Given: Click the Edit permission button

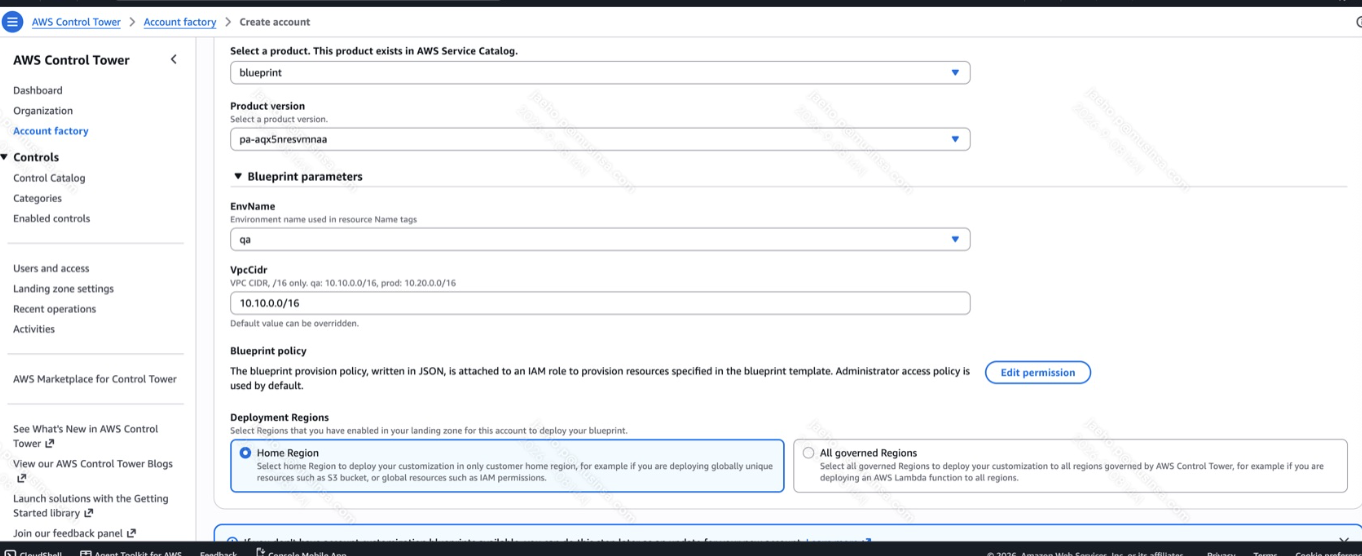Looking at the screenshot, I should pos(1038,372).
